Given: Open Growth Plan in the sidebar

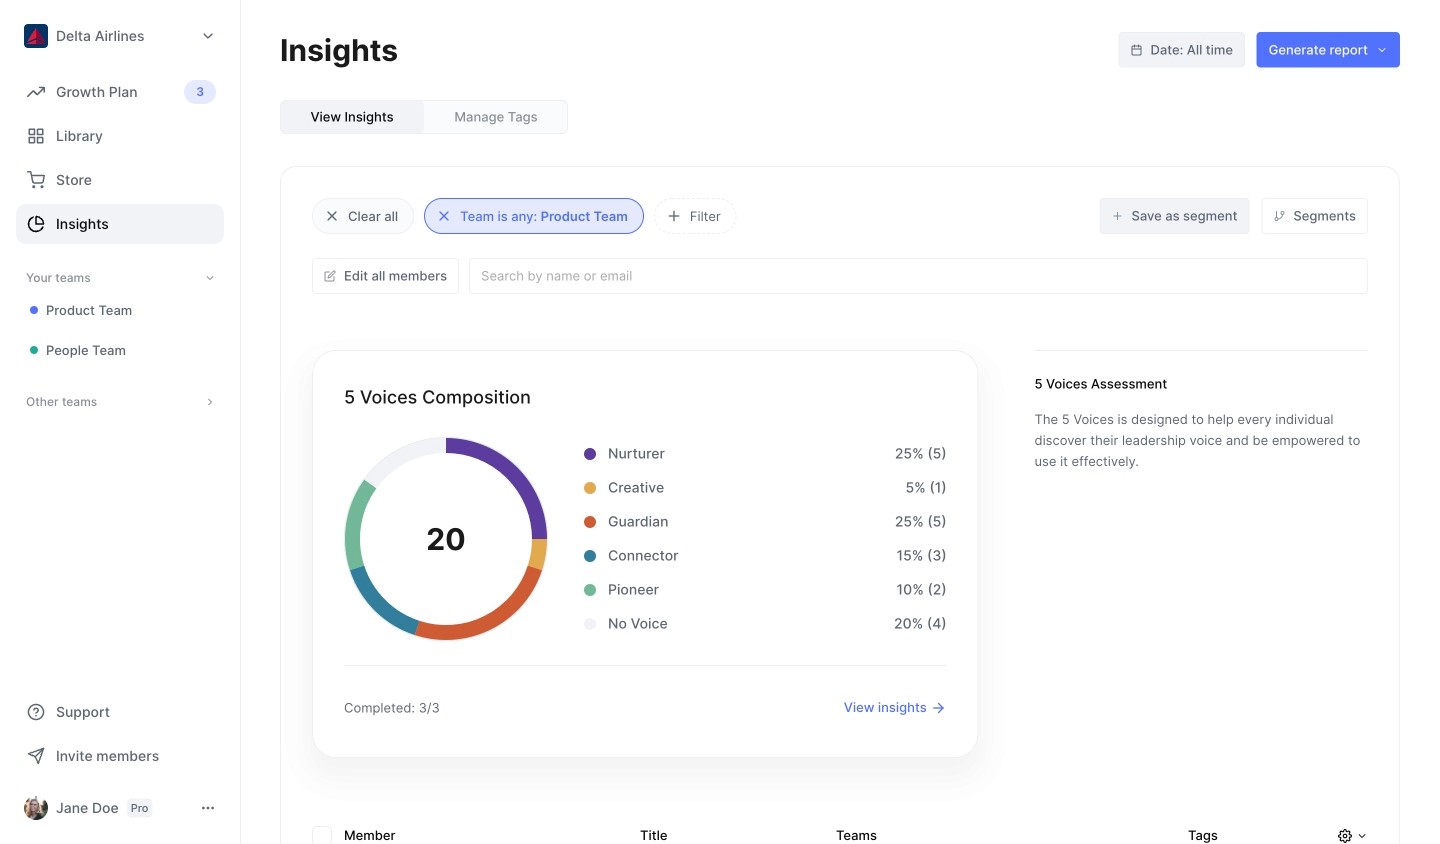Looking at the screenshot, I should click(120, 92).
